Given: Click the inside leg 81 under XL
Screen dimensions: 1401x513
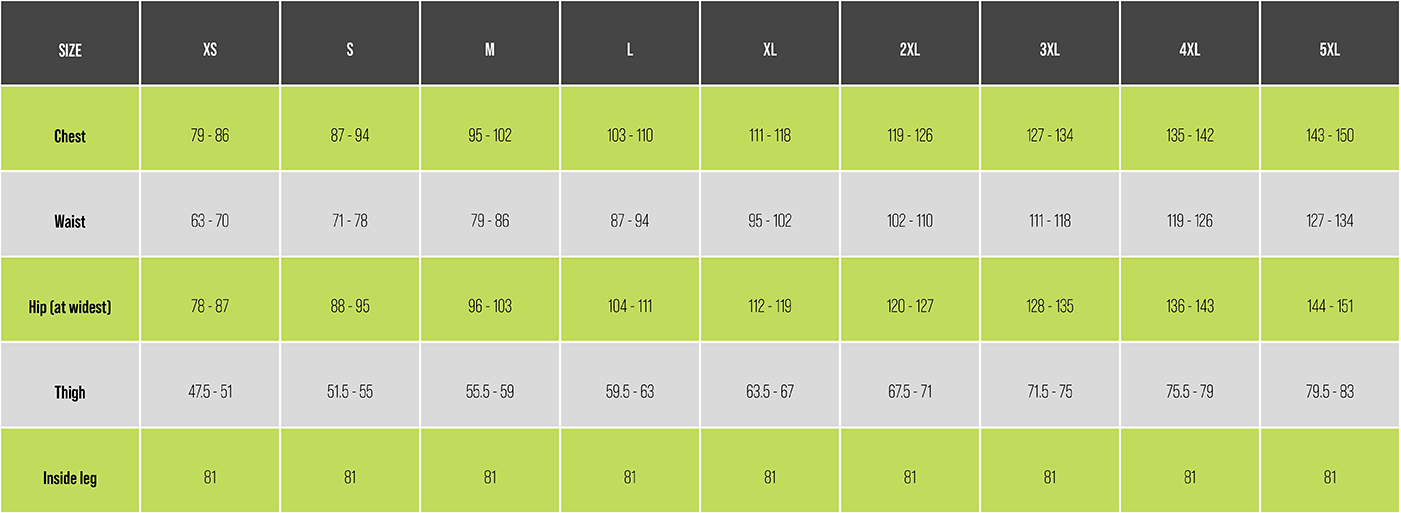Looking at the screenshot, I should click(770, 478).
